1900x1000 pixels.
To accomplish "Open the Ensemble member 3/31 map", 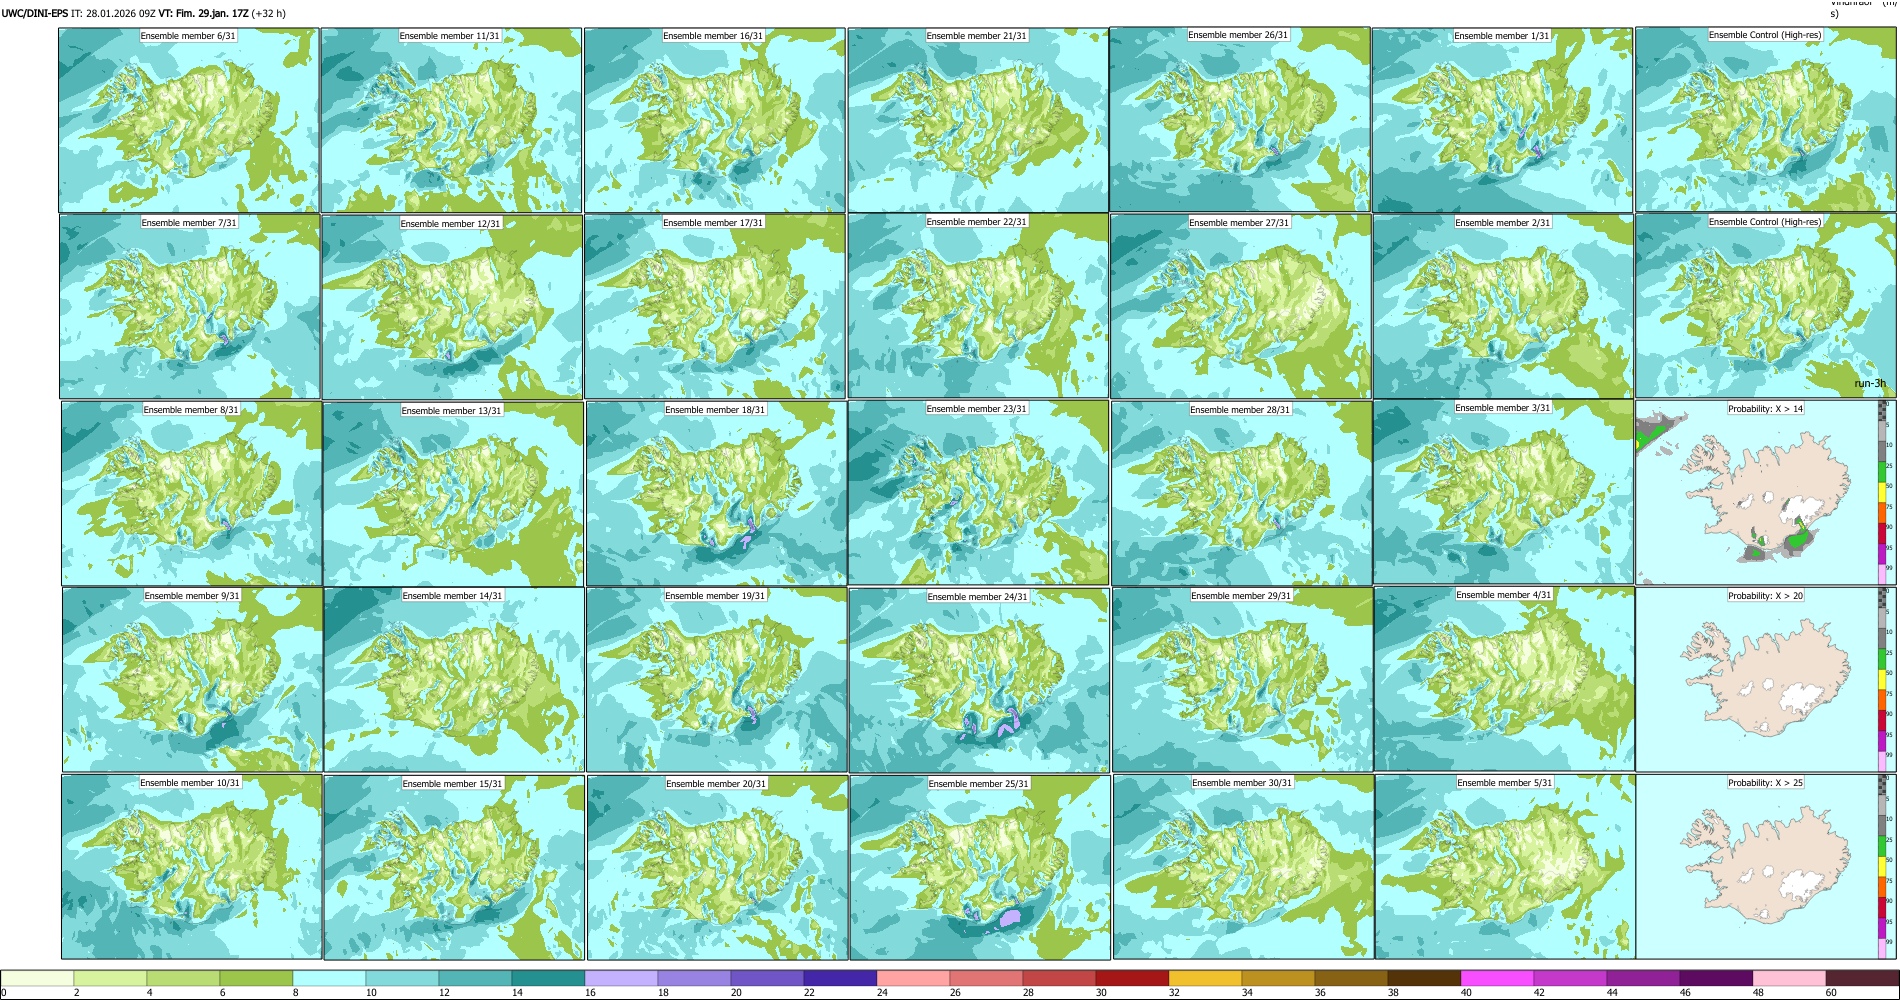I will click(x=1503, y=492).
